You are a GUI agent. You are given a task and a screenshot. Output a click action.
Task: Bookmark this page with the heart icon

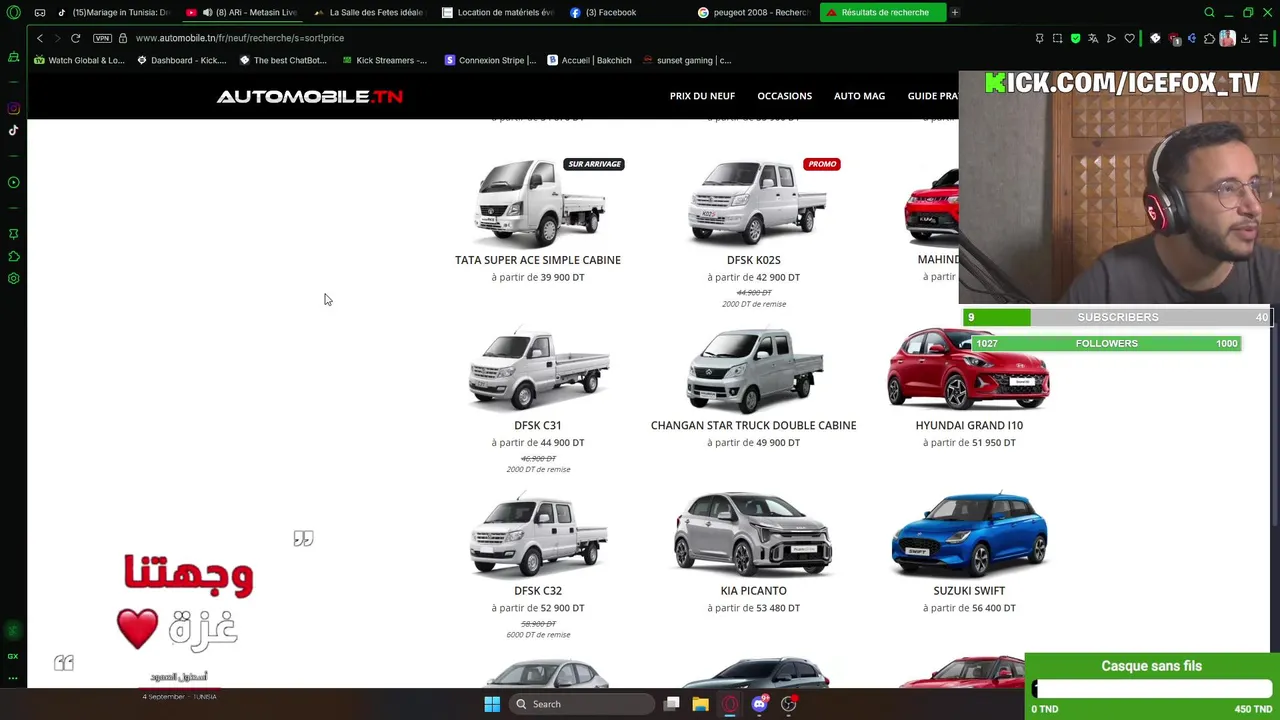point(1130,38)
